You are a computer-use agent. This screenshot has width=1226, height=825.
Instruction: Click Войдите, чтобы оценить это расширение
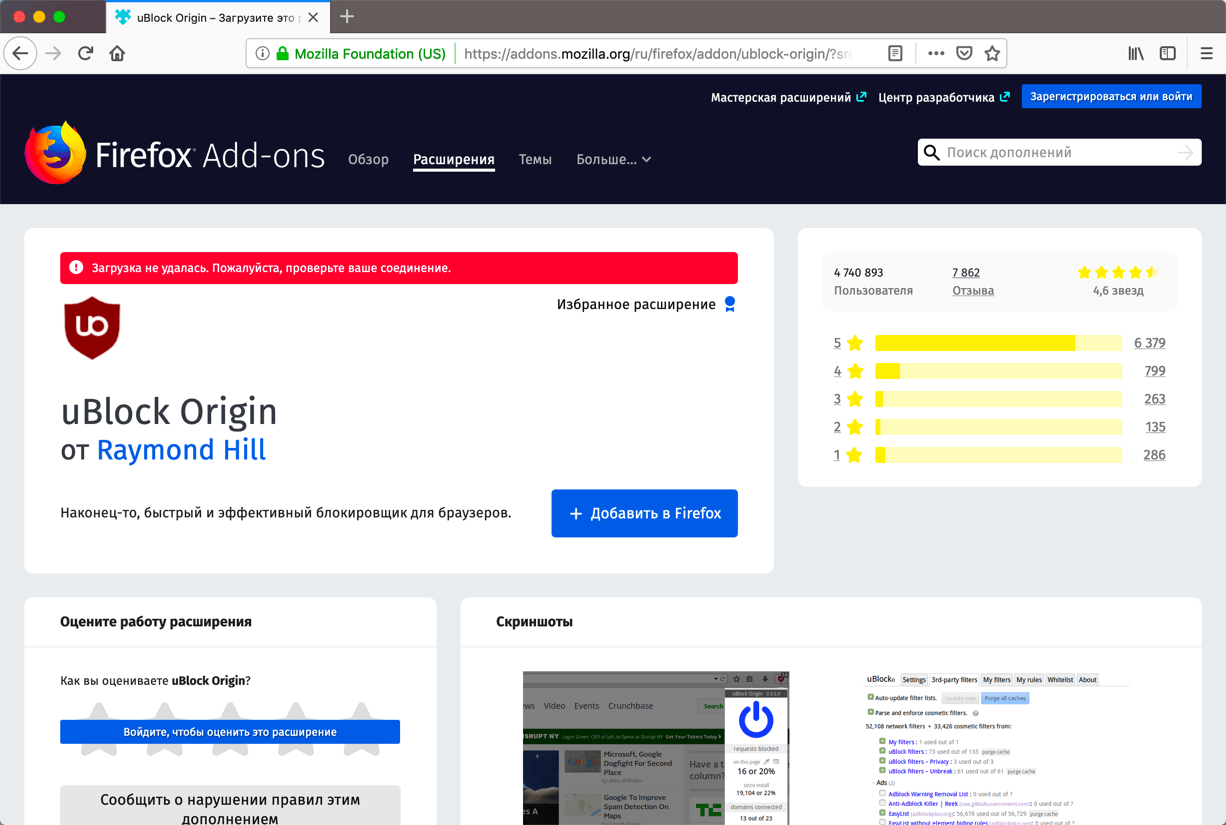[230, 732]
